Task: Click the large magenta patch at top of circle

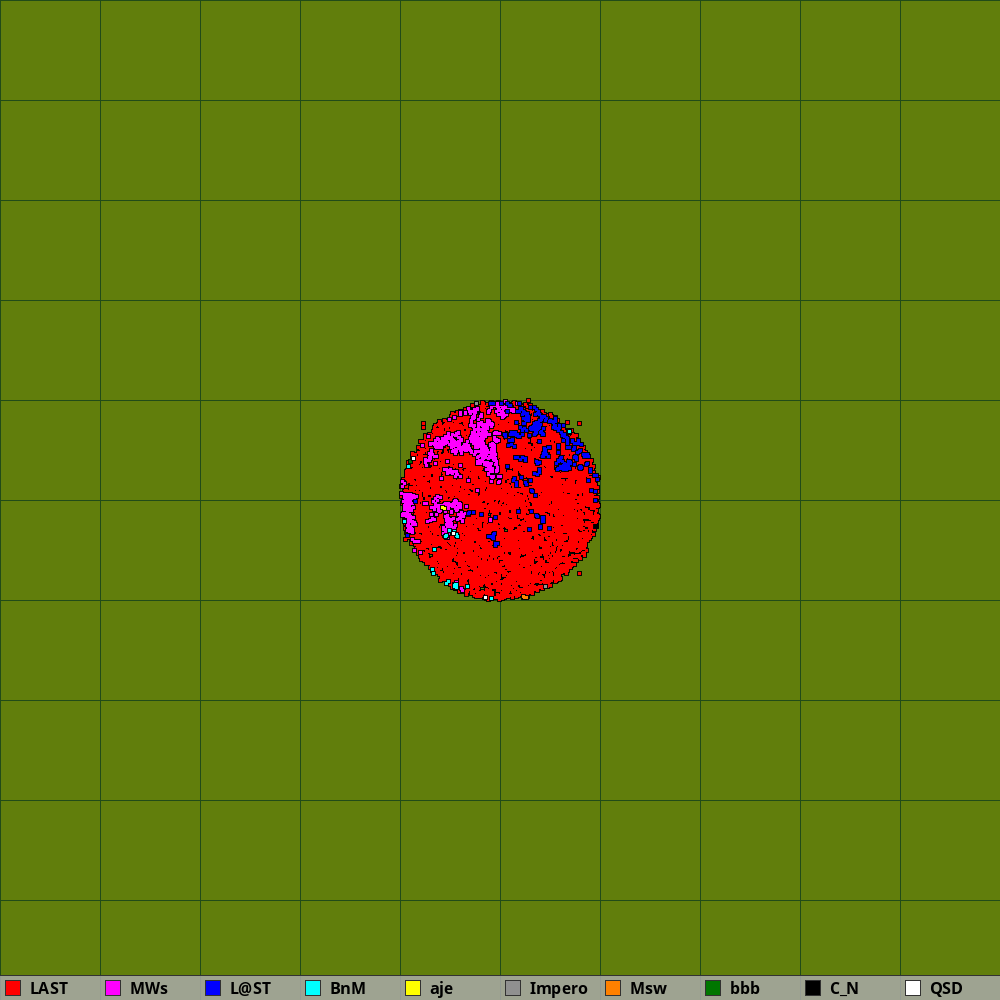Action: (x=484, y=440)
